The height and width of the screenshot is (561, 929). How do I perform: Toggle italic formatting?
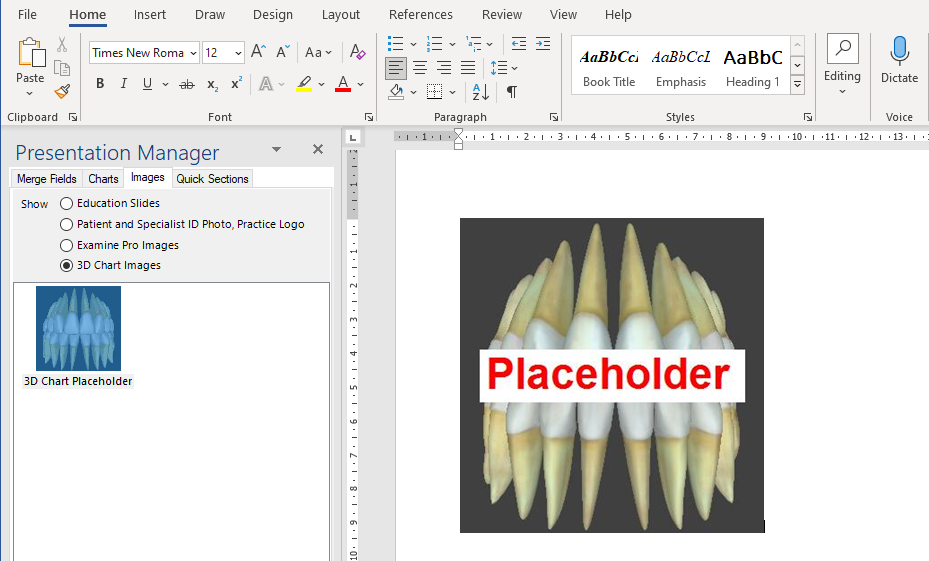[x=123, y=84]
